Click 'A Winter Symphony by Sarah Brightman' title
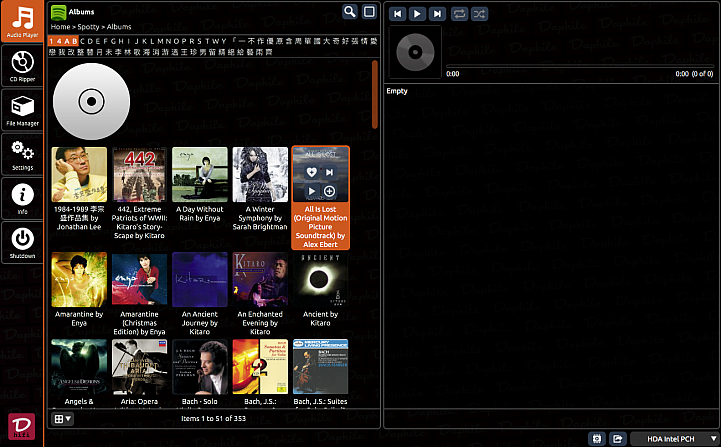The height and width of the screenshot is (447, 721). tap(260, 218)
